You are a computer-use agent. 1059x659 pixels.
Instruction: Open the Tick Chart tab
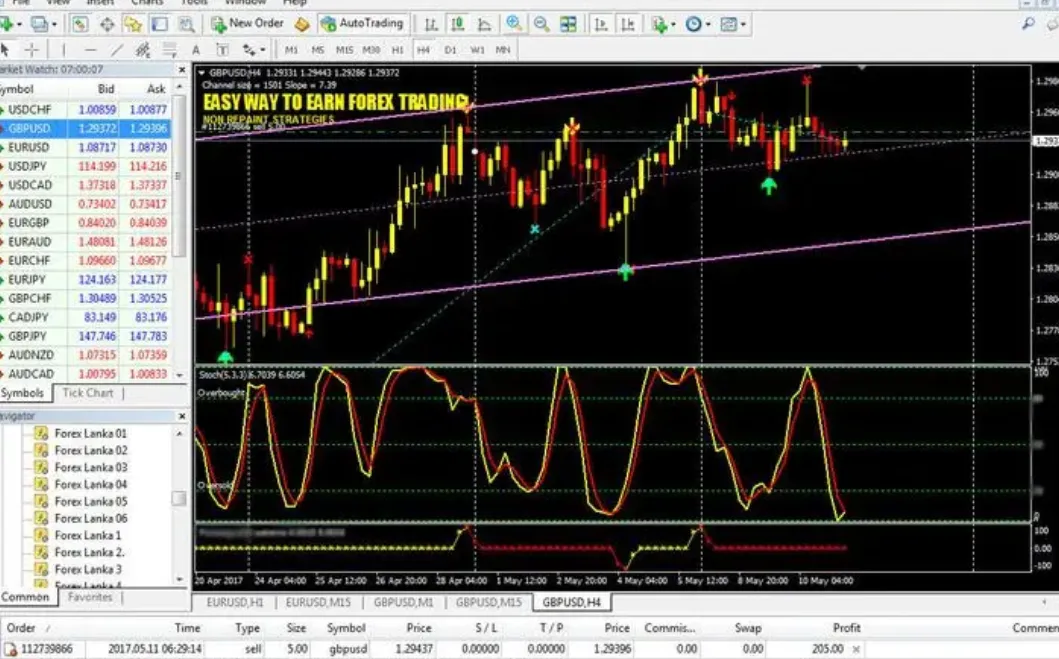click(87, 393)
